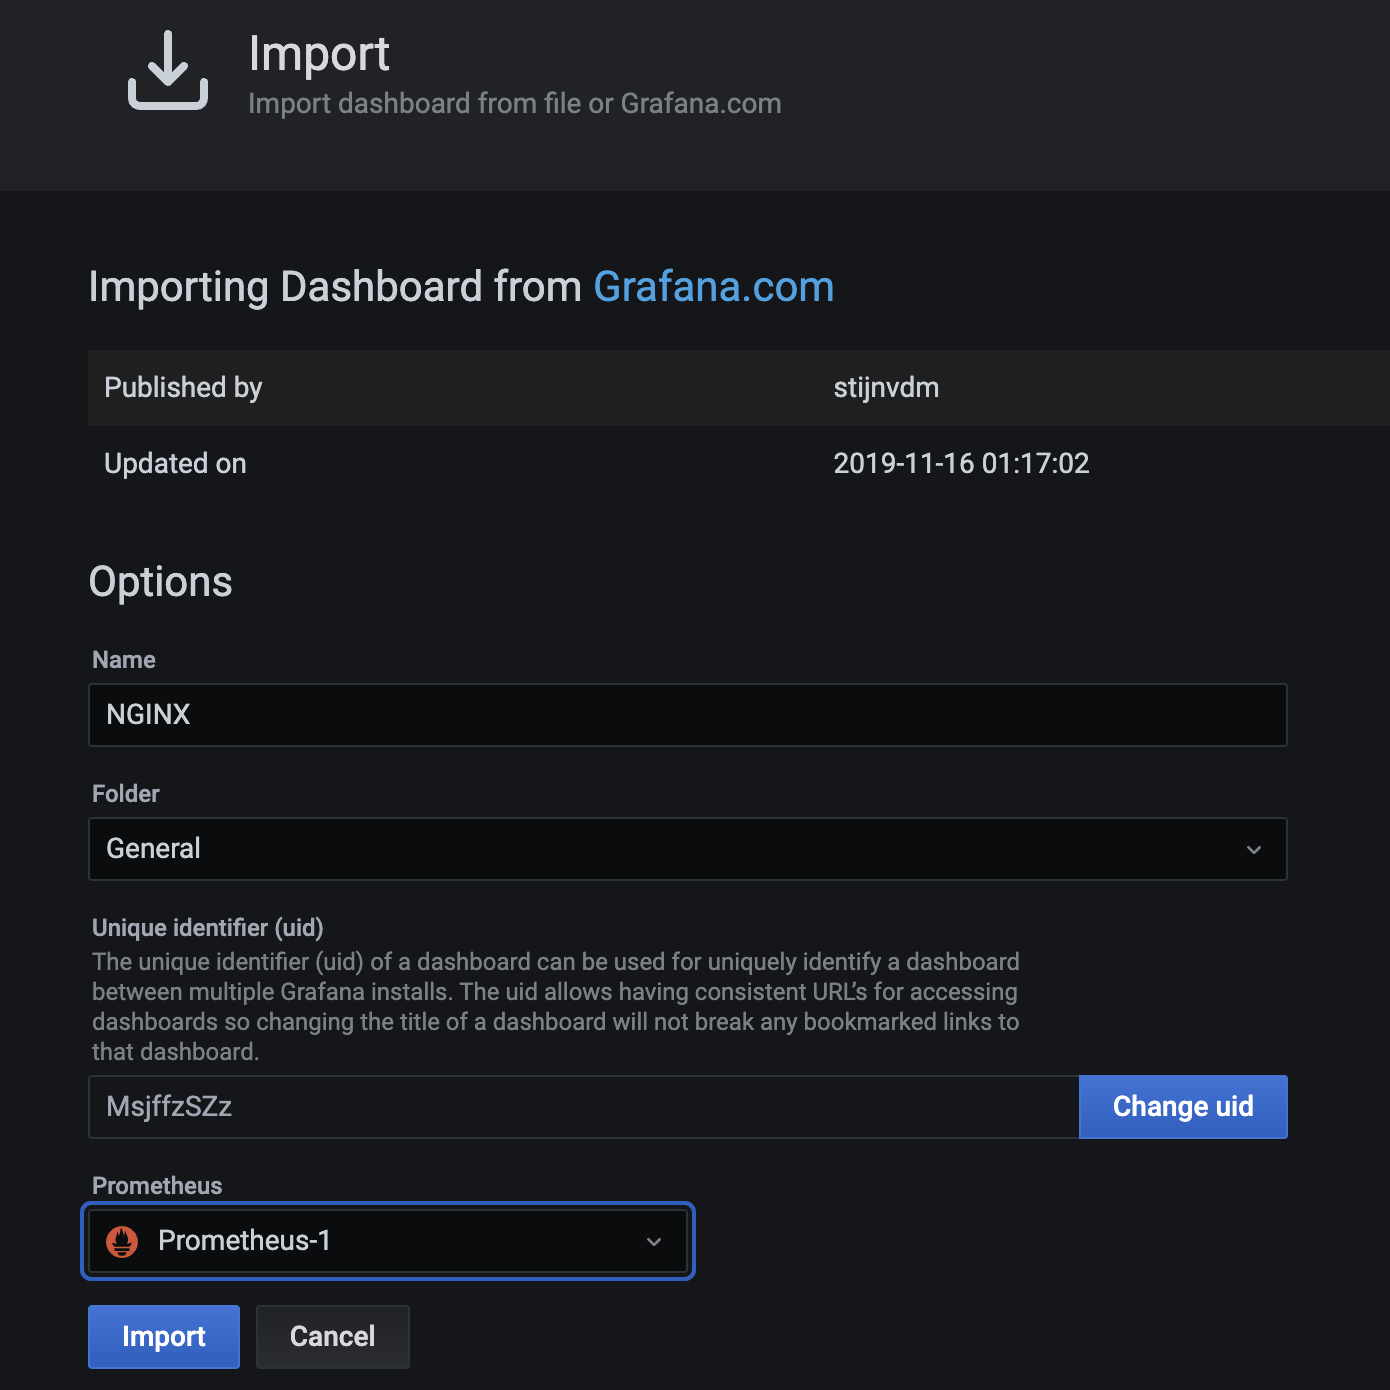1390x1390 pixels.
Task: Click the Prometheus field label
Action: click(x=157, y=1186)
